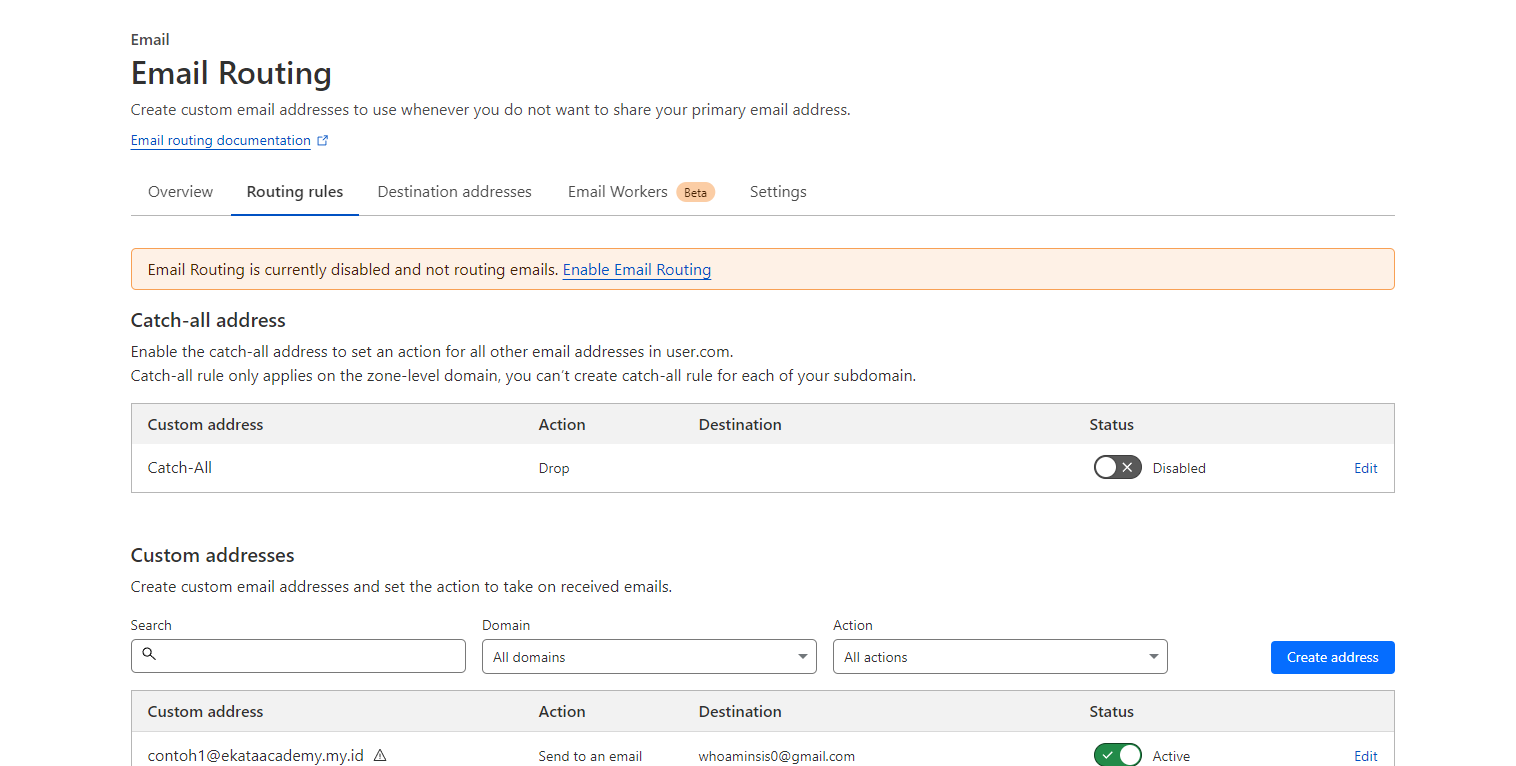Click the Beta badge on Email Workers
The height and width of the screenshot is (766, 1516).
tap(695, 192)
